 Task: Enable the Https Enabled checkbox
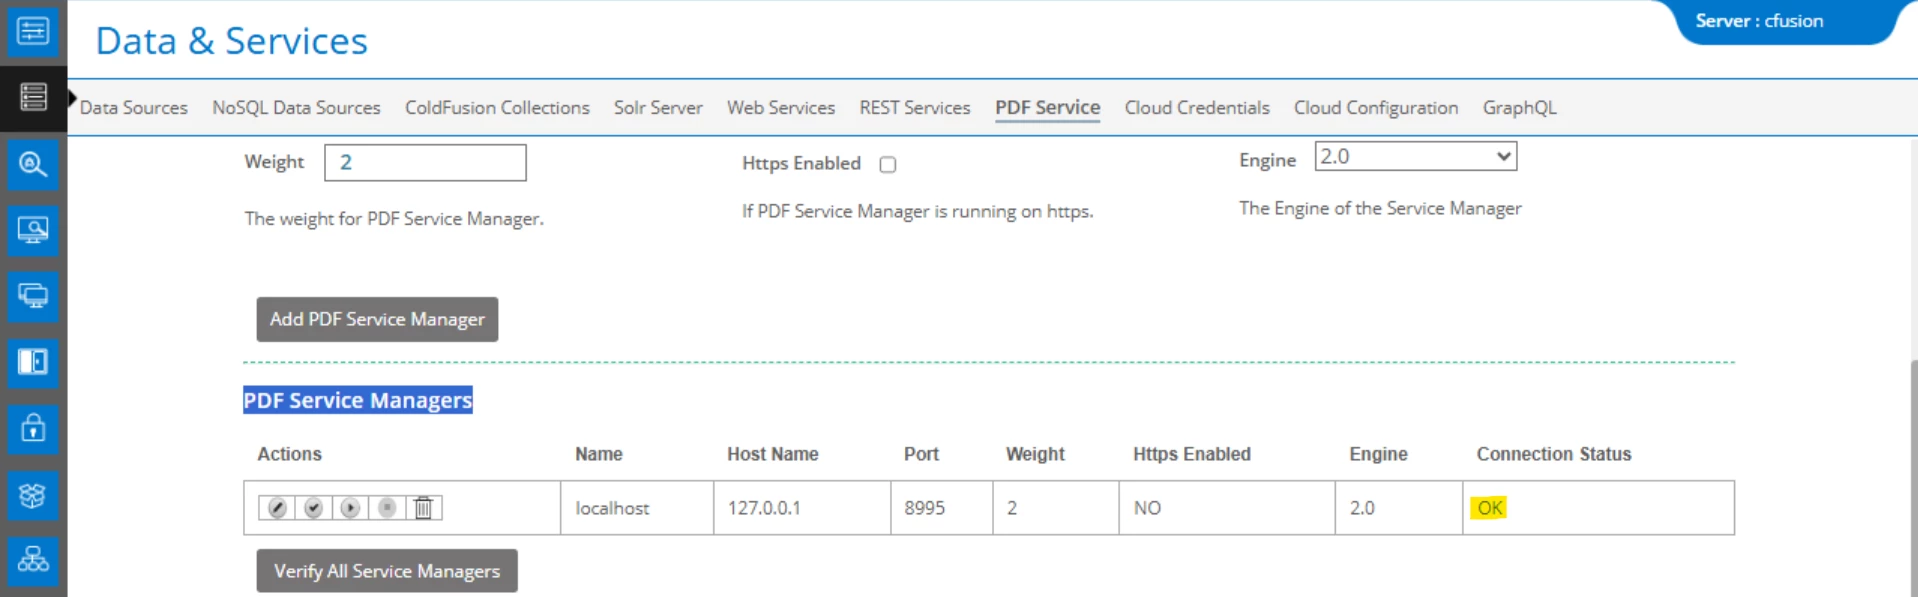click(887, 164)
